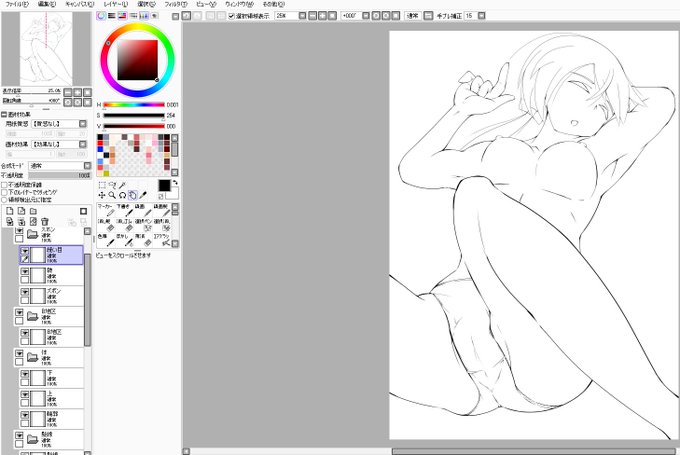
Task: Open the 合成モード blend mode dropdown
Action: (x=60, y=166)
